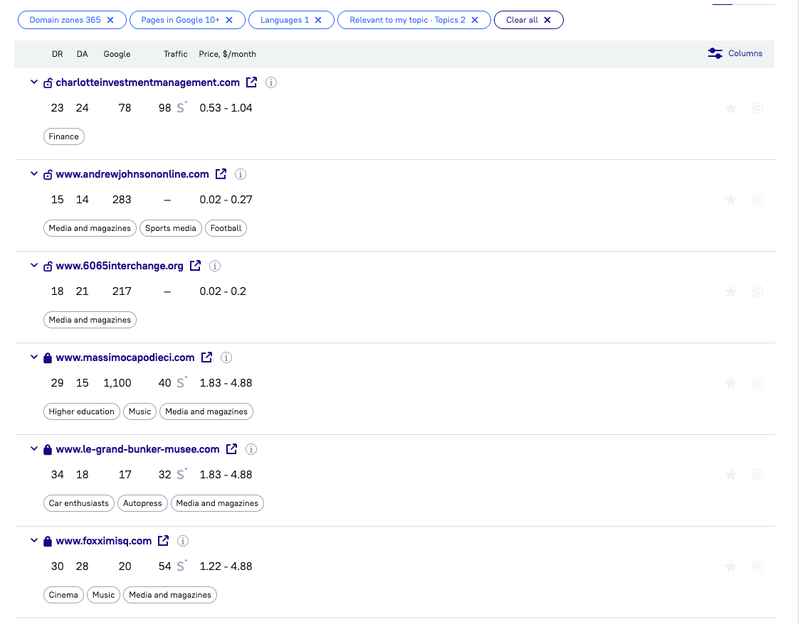The height and width of the screenshot is (624, 800).
Task: Click the lock icon beside www.massimocapodieci.com
Action: coord(46,357)
